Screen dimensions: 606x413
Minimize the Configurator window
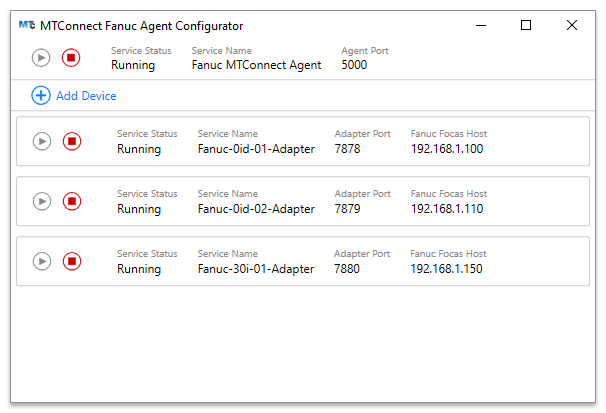481,25
